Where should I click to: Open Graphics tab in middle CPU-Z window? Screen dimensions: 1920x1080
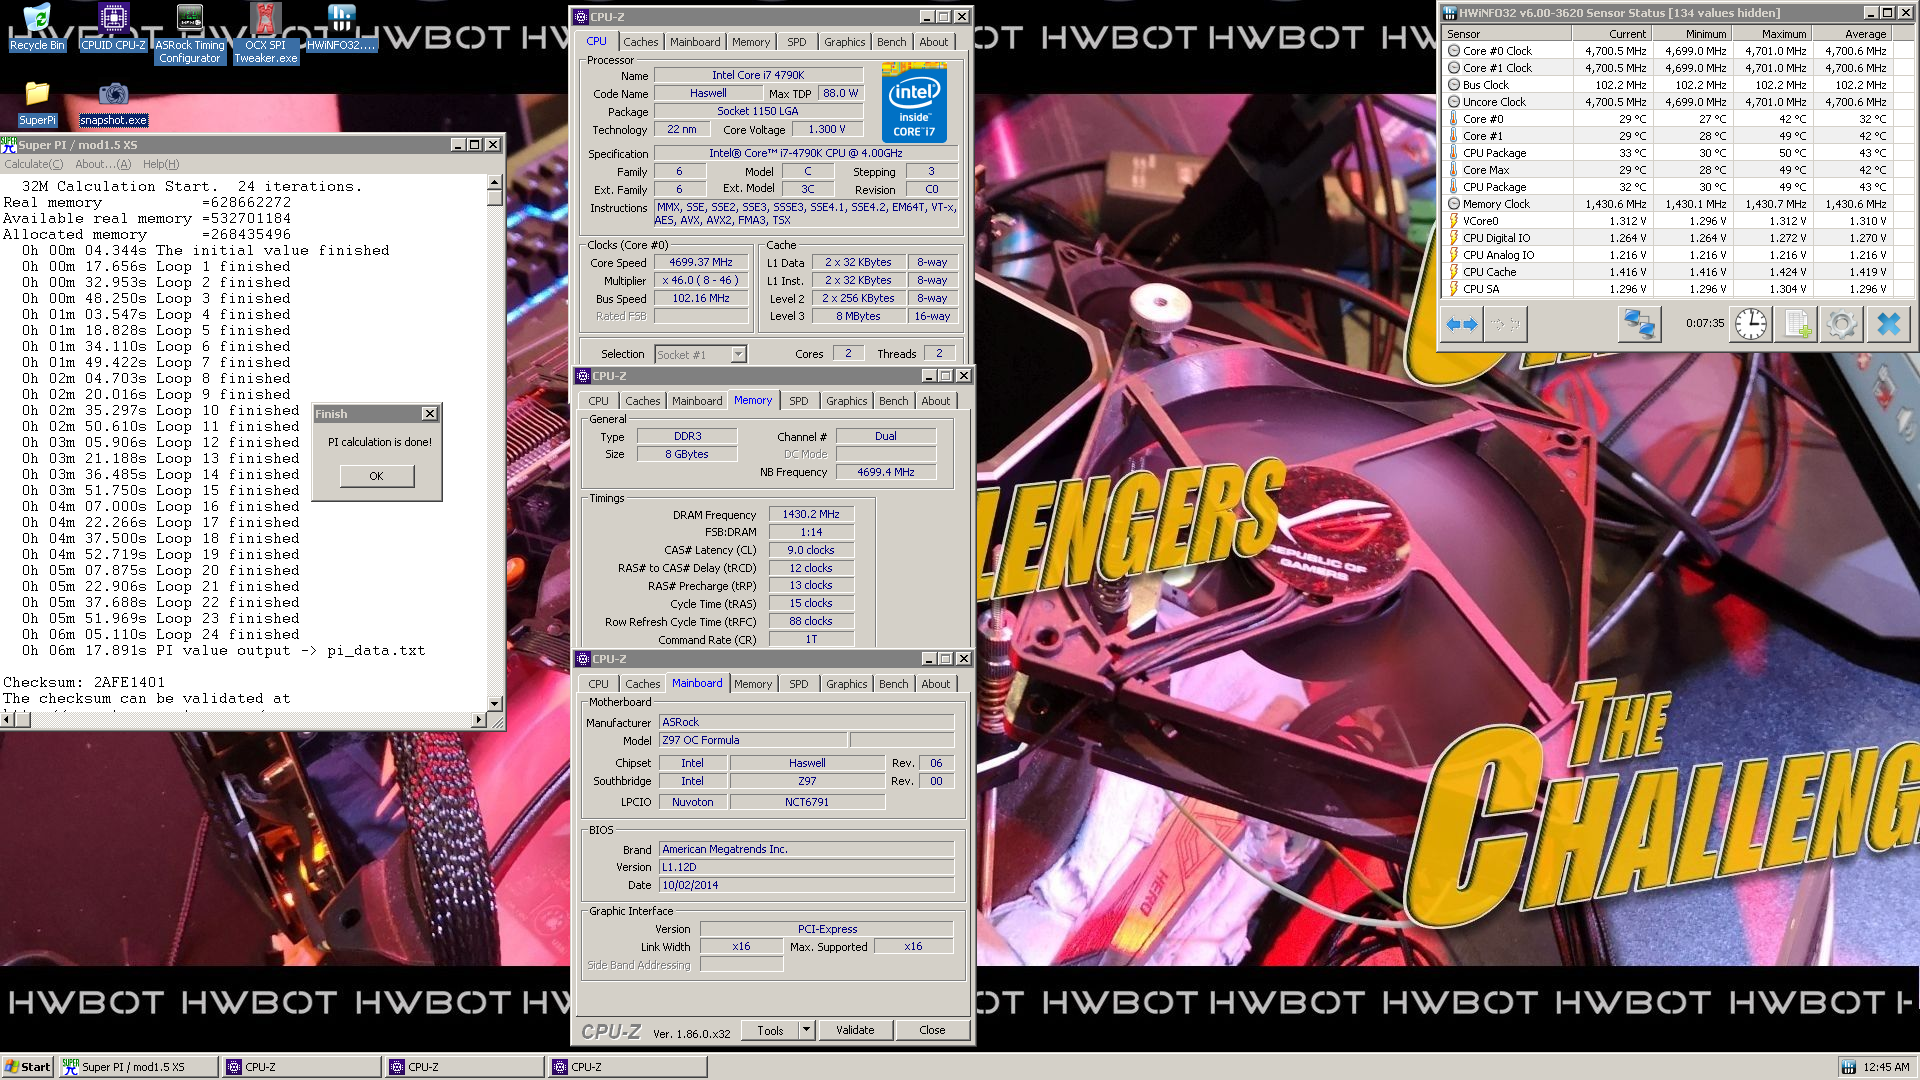[847, 401]
